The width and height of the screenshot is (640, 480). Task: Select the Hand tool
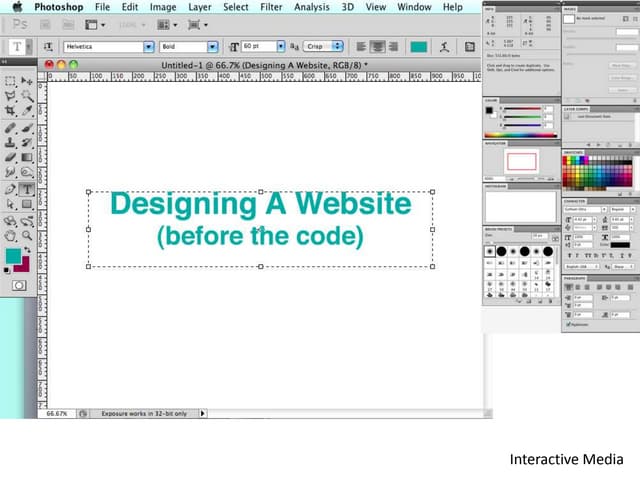[10, 235]
